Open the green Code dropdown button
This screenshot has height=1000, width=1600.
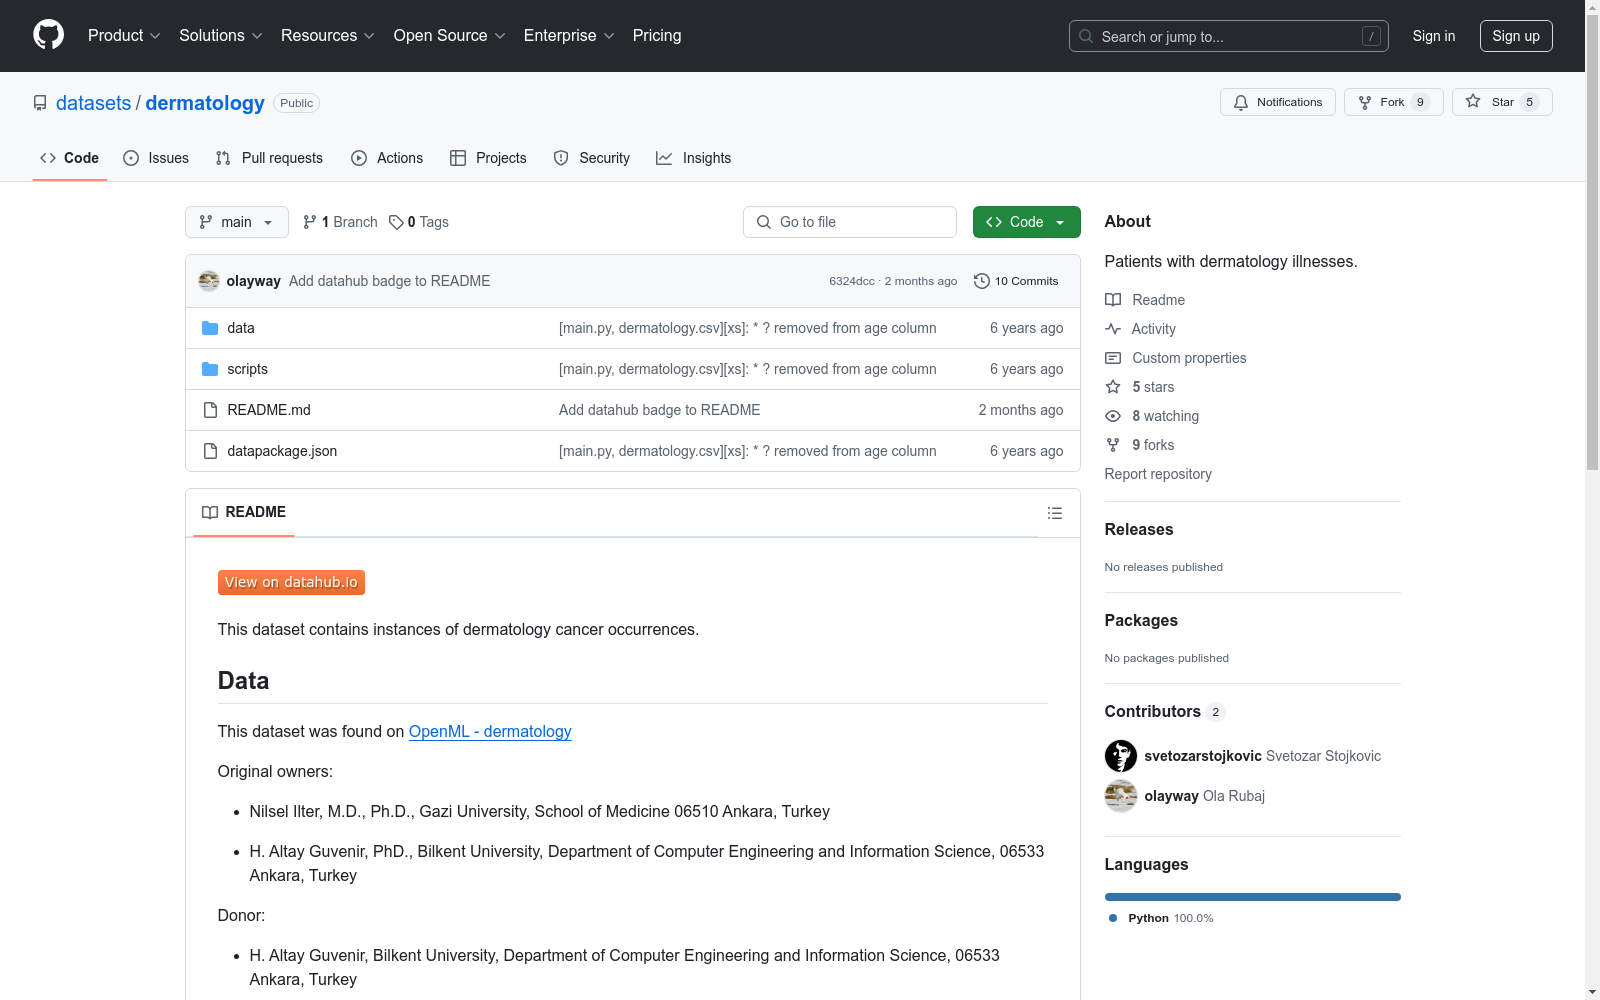tap(1027, 222)
